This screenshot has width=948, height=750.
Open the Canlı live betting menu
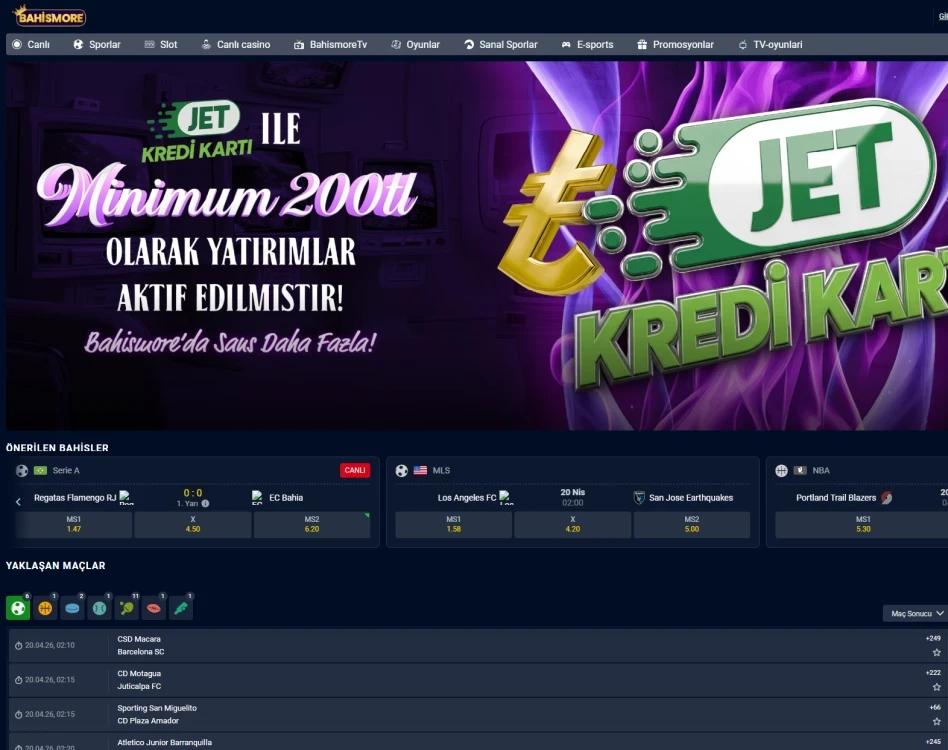pyautogui.click(x=31, y=44)
